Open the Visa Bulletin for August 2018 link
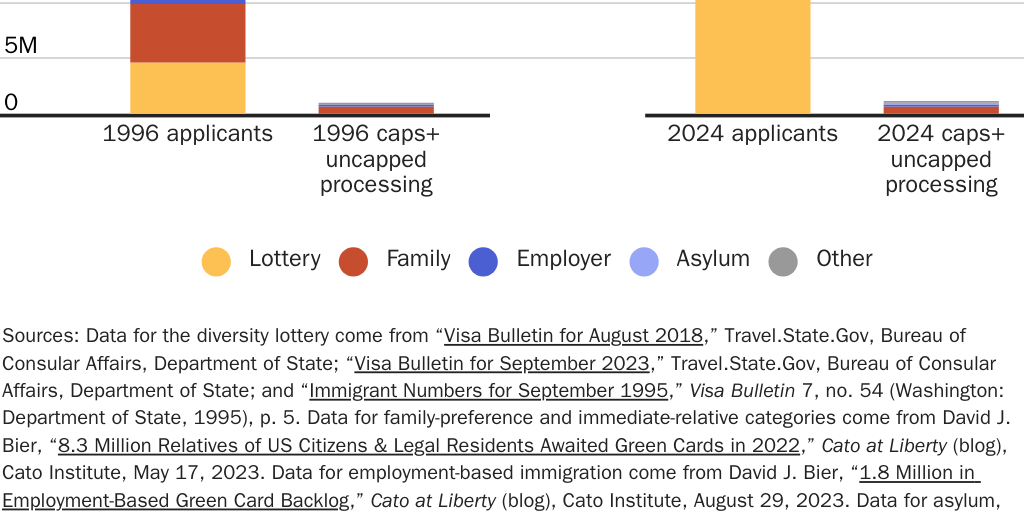Screen dimensions: 1024x512 click(x=573, y=335)
